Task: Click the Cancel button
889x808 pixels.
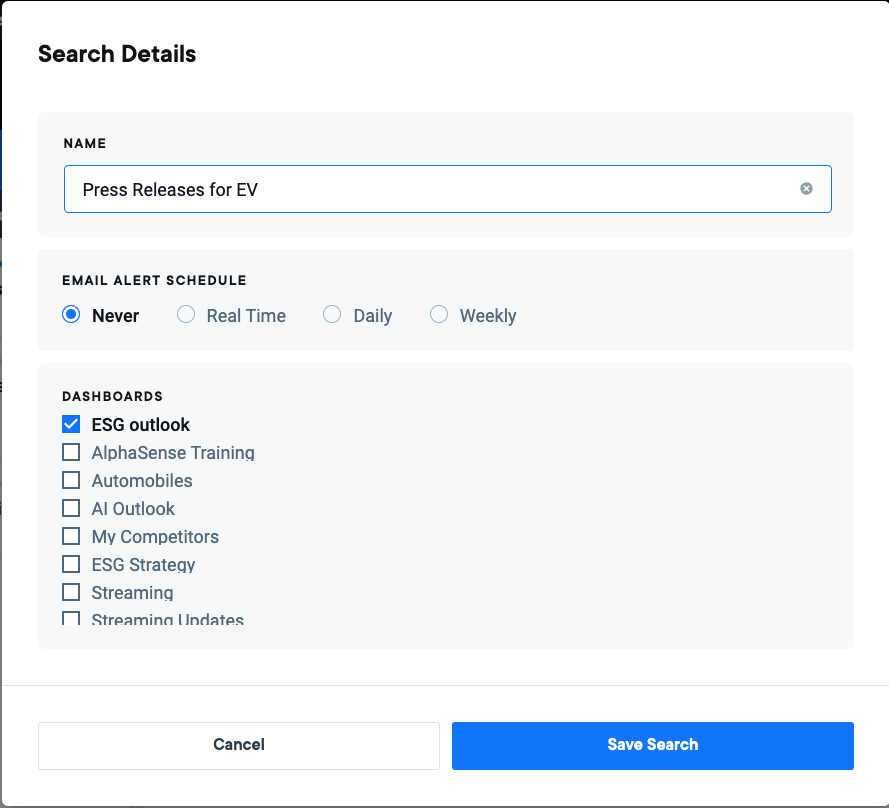Action: tap(239, 746)
